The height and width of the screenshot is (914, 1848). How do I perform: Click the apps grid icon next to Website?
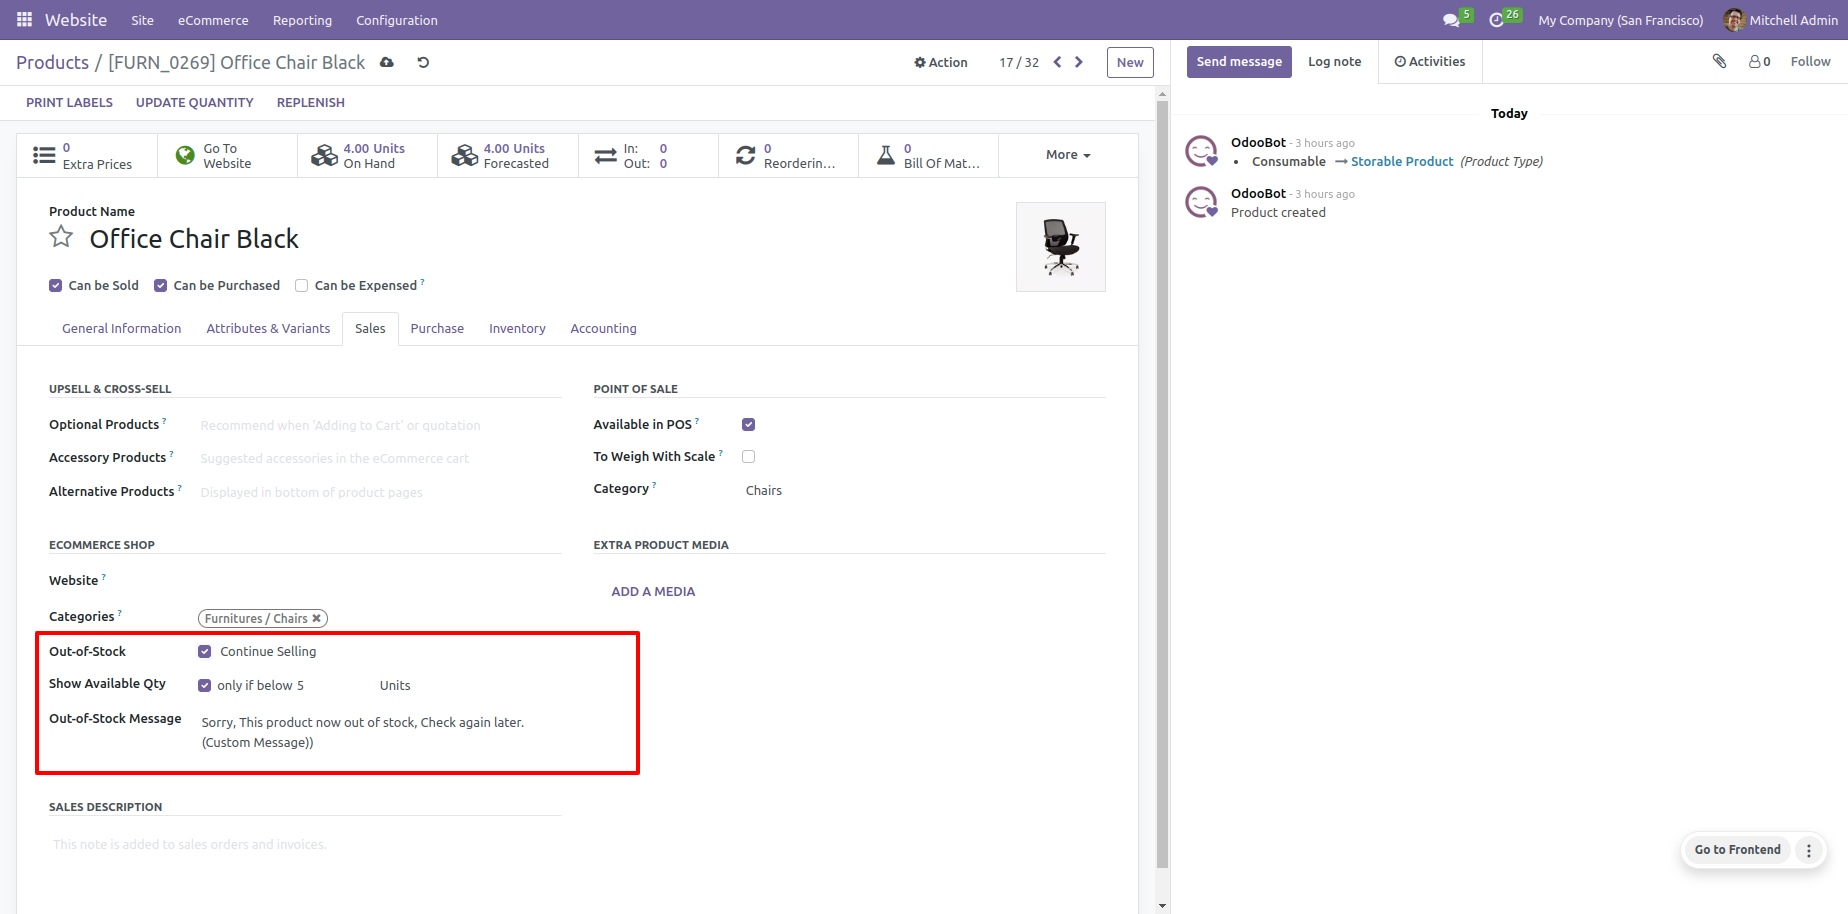click(x=22, y=19)
